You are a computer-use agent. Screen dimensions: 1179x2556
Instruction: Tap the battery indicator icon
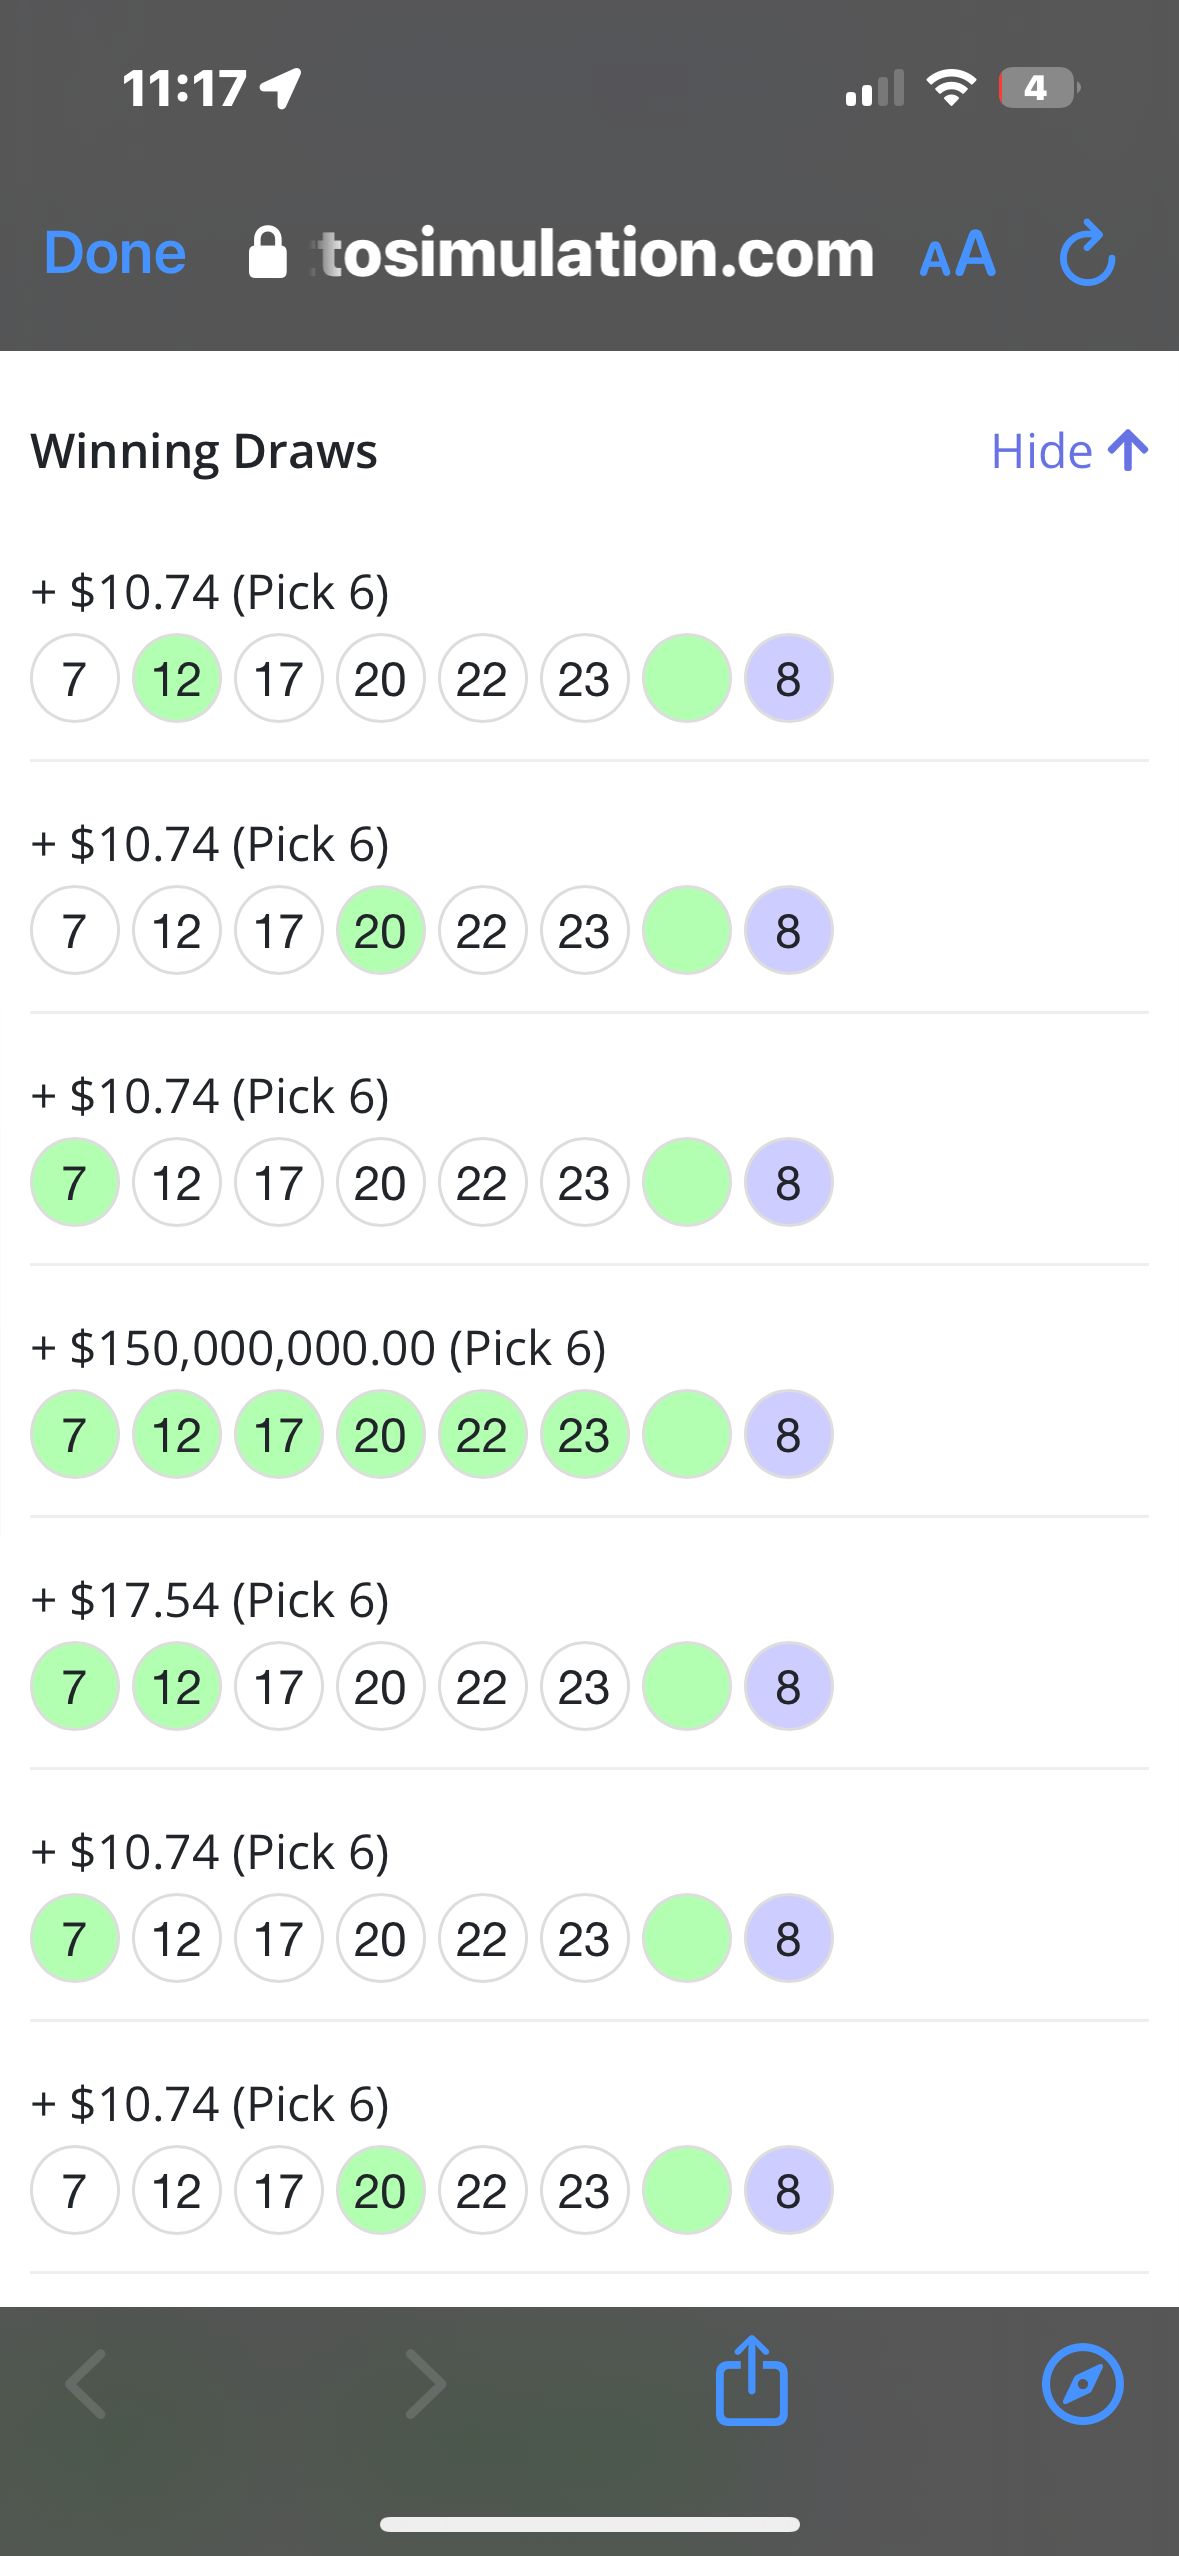point(1038,88)
